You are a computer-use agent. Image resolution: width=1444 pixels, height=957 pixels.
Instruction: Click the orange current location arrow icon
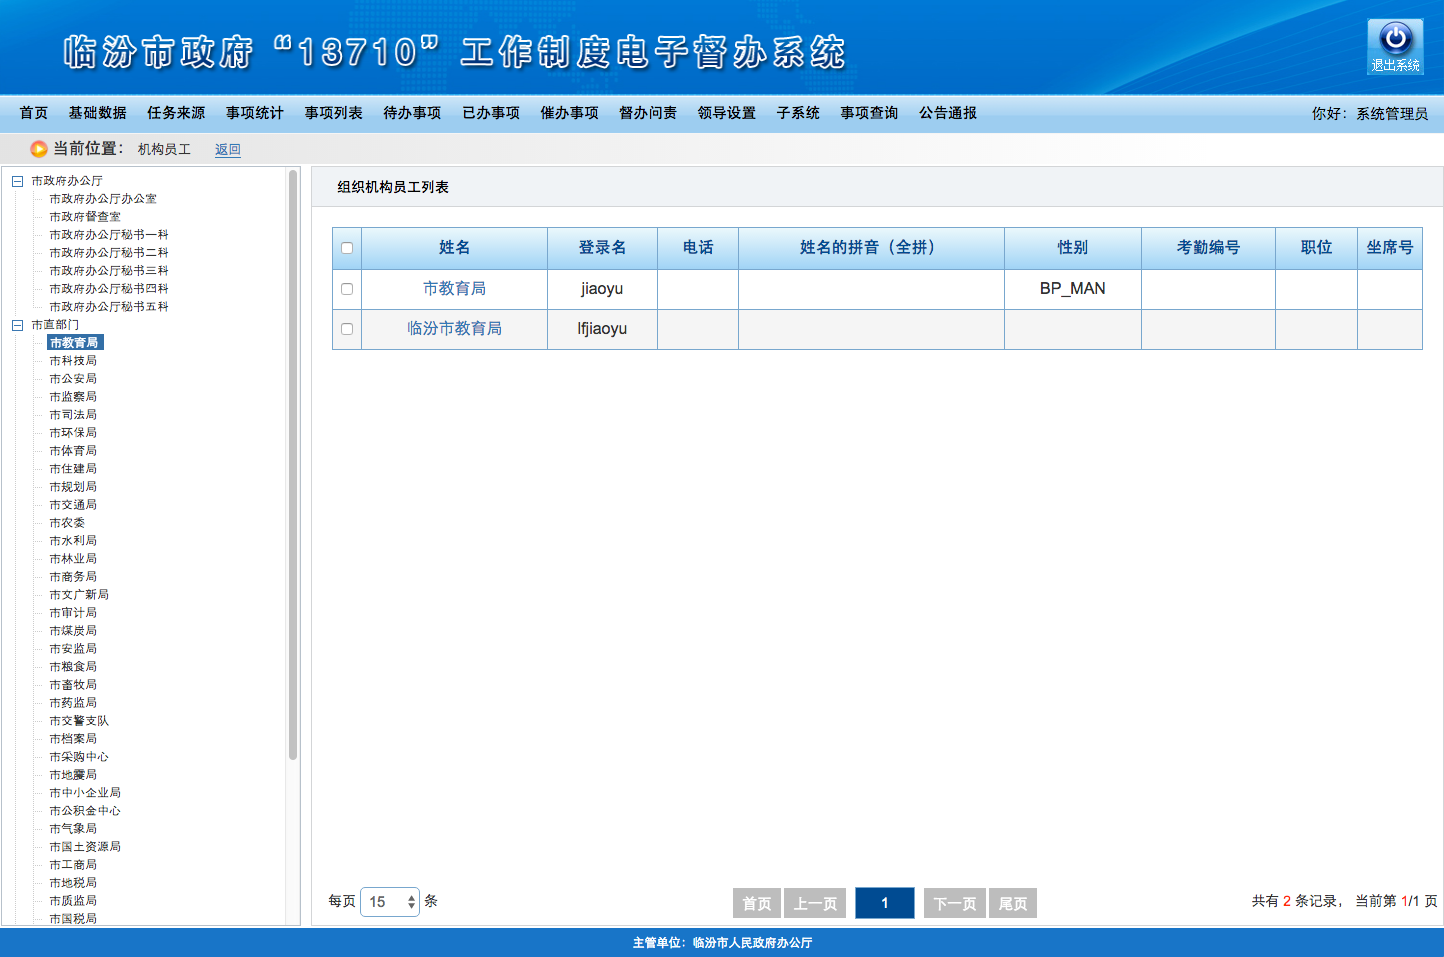39,149
